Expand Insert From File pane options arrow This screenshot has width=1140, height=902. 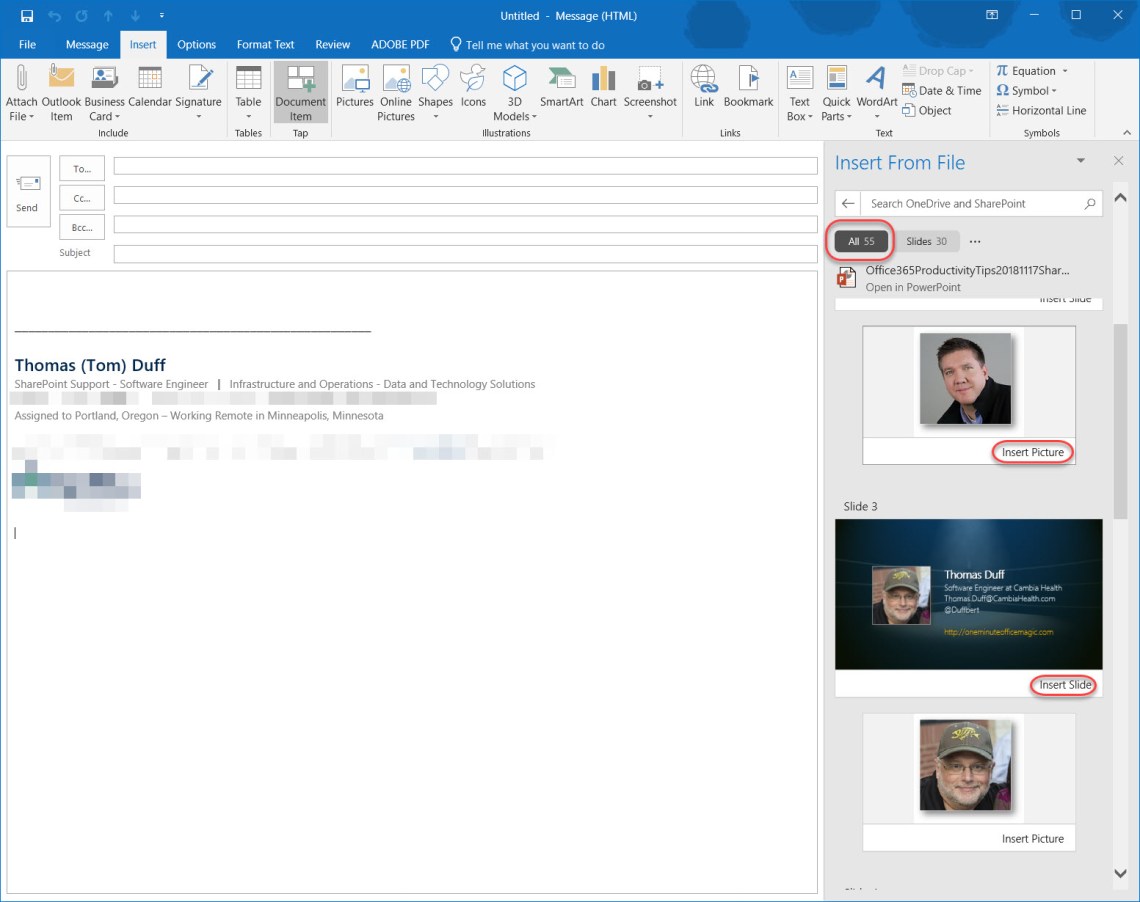click(x=1080, y=161)
